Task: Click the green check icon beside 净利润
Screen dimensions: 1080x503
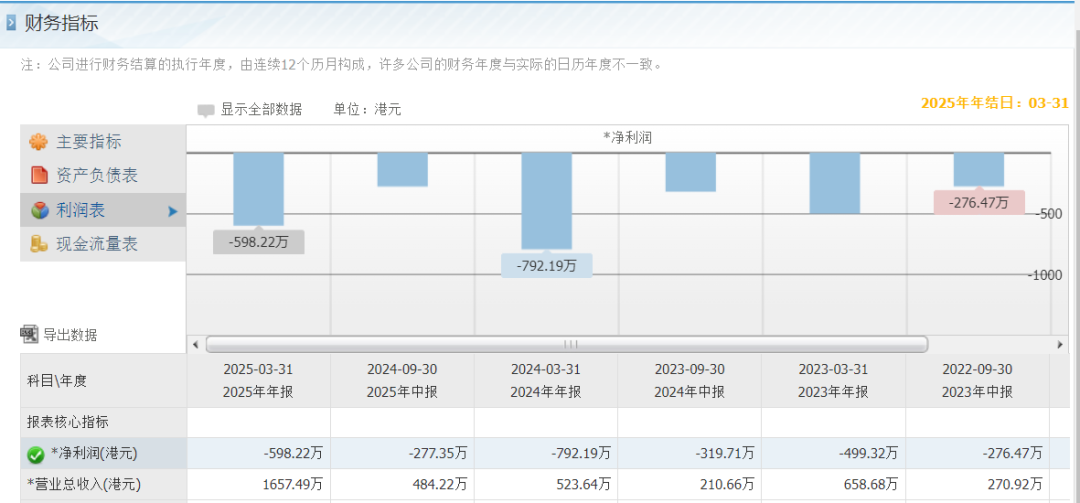Action: point(36,454)
